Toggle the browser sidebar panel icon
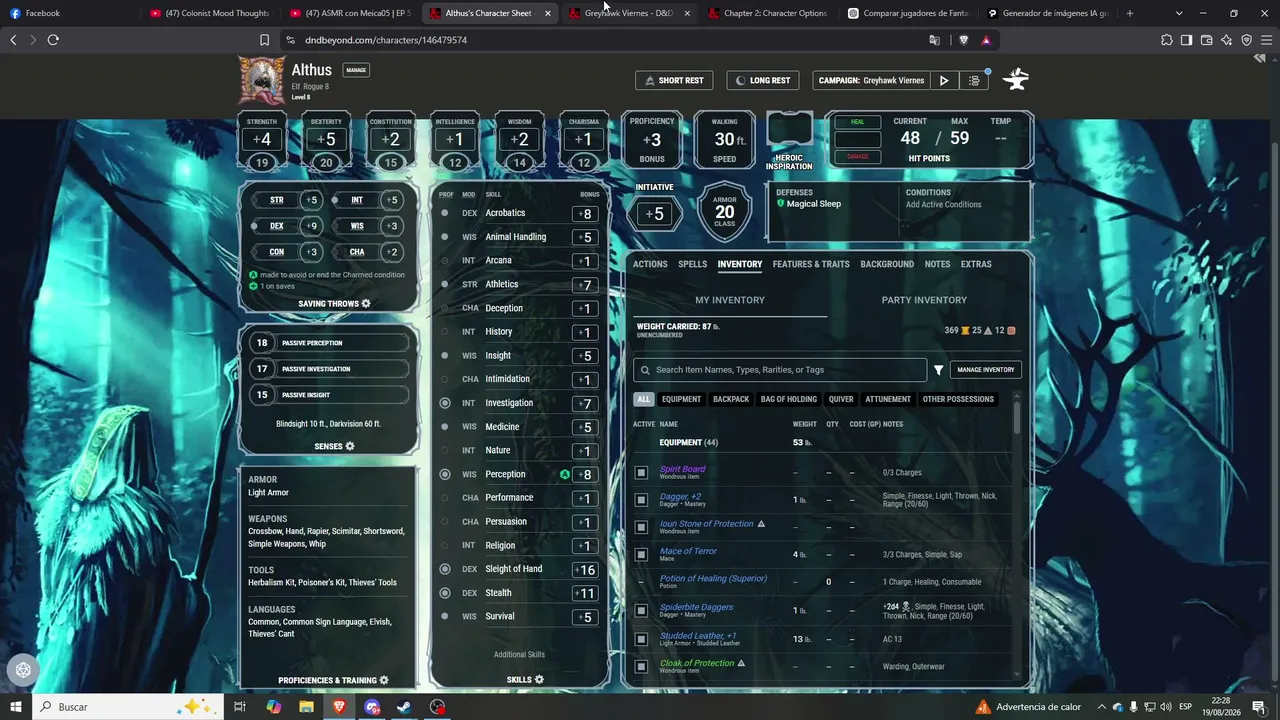This screenshot has width=1280, height=720. click(x=1186, y=40)
